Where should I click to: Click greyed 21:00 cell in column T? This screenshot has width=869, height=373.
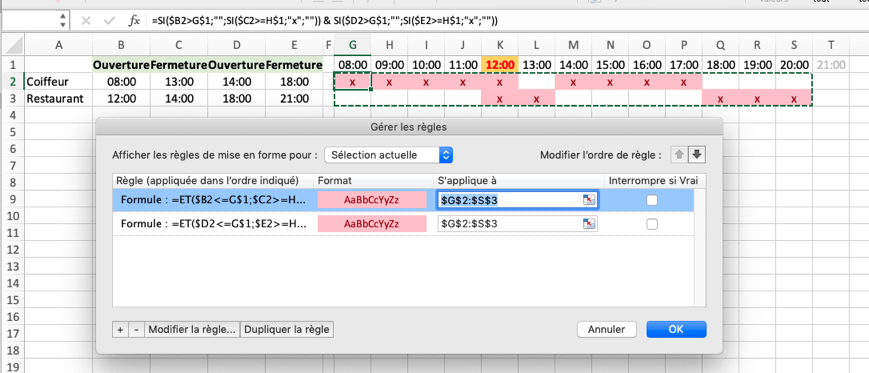pyautogui.click(x=831, y=65)
